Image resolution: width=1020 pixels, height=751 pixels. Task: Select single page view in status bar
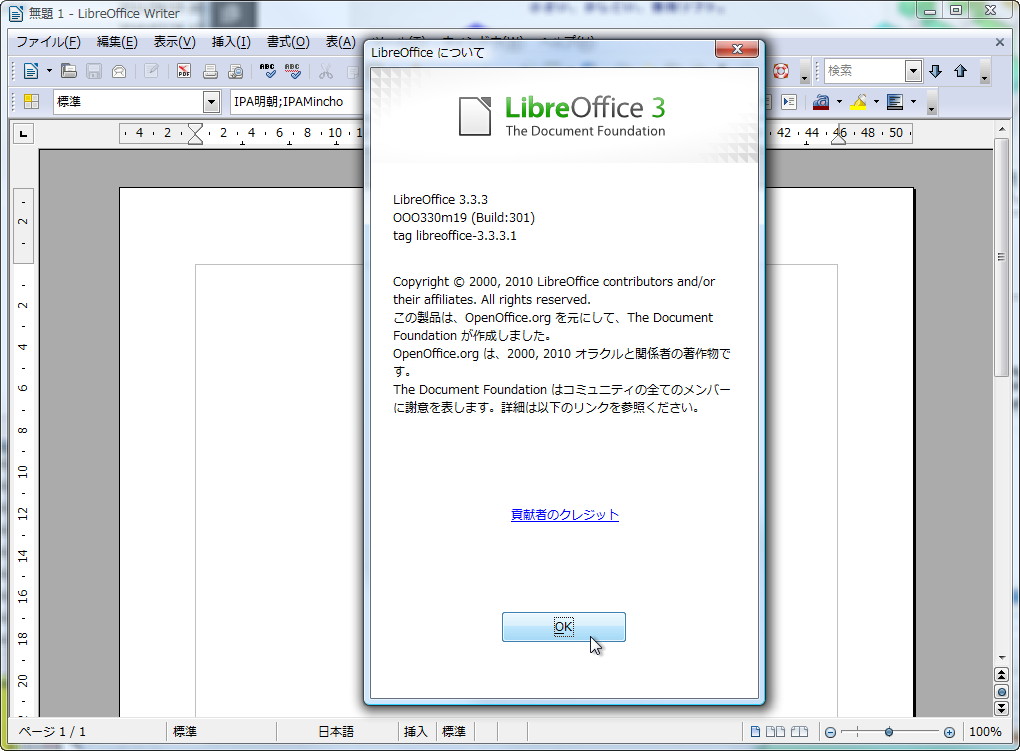[757, 731]
